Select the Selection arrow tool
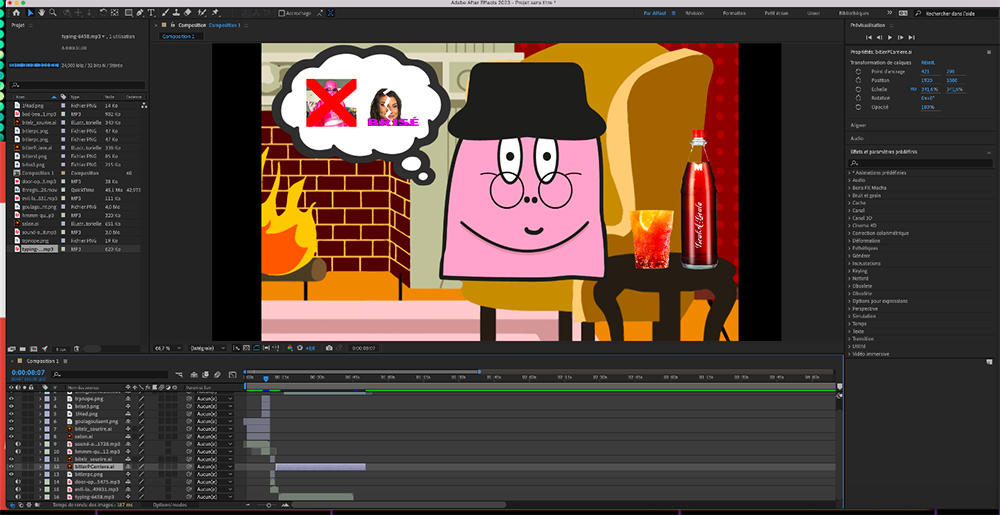The width and height of the screenshot is (1000, 515). (30, 13)
